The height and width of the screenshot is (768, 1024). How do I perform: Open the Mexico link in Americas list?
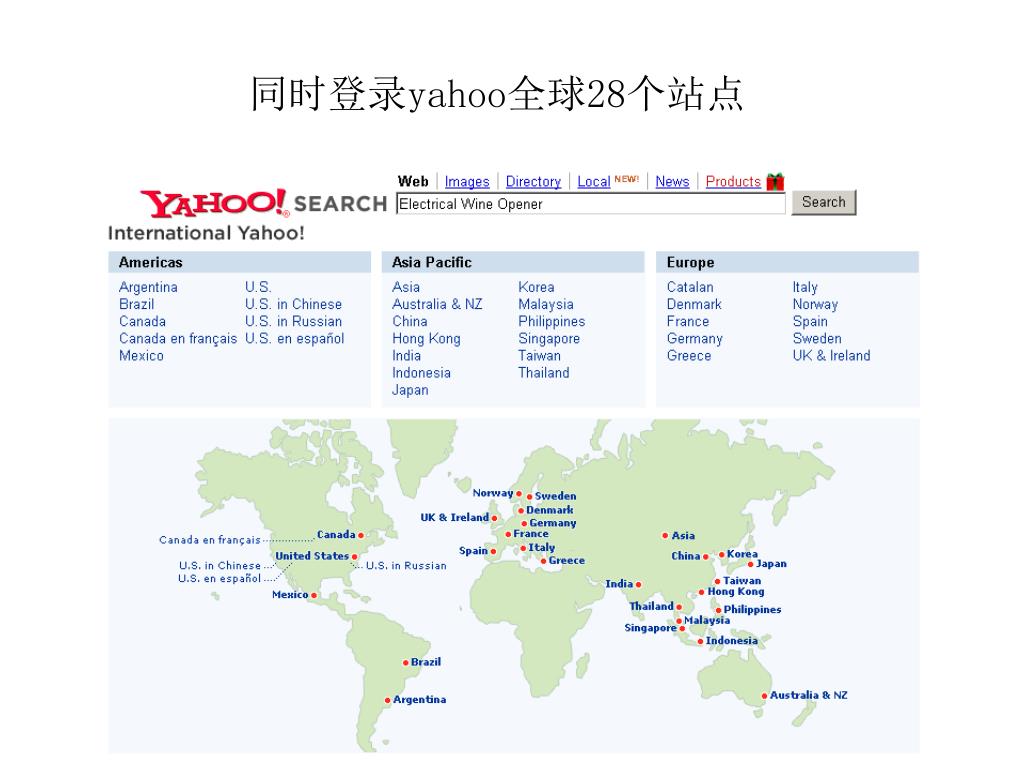(x=141, y=356)
